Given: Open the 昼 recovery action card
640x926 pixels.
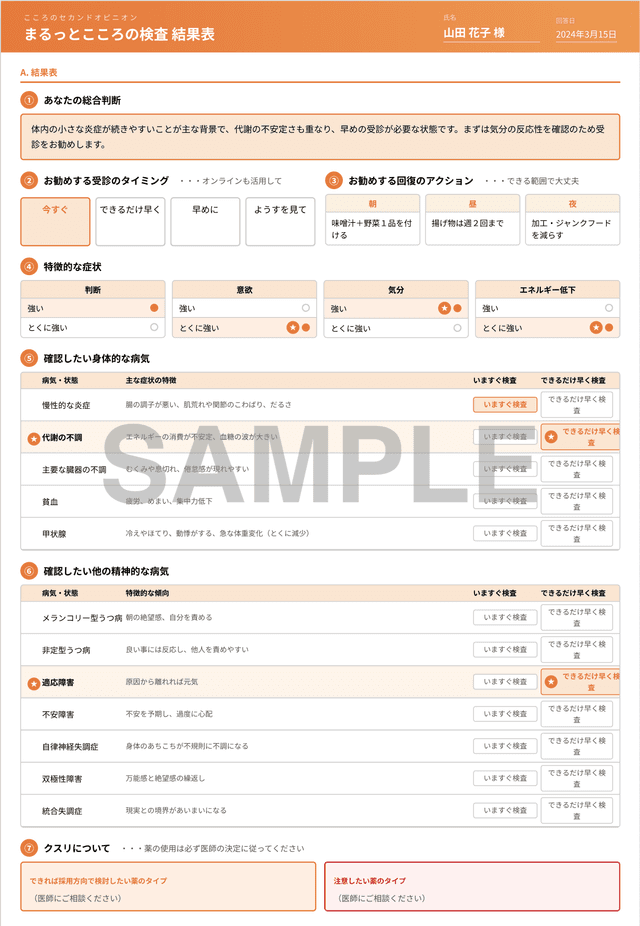Looking at the screenshot, I should [x=472, y=220].
